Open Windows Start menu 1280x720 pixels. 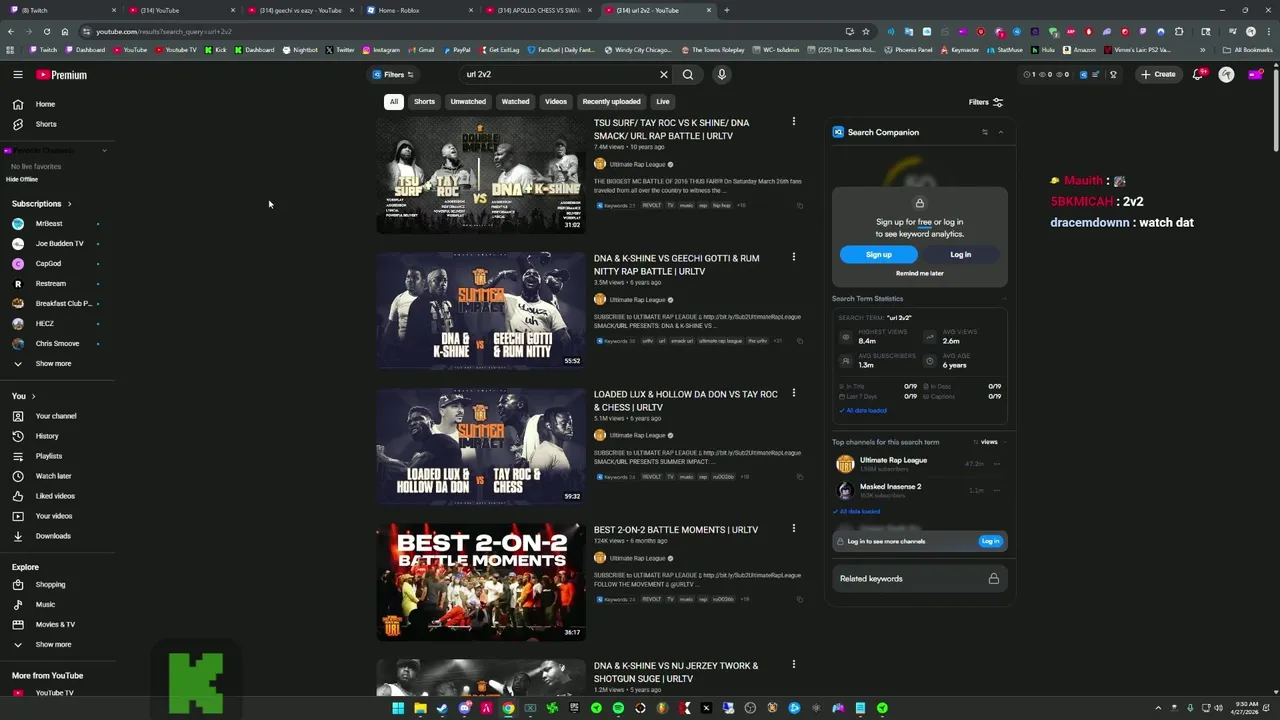[398, 708]
